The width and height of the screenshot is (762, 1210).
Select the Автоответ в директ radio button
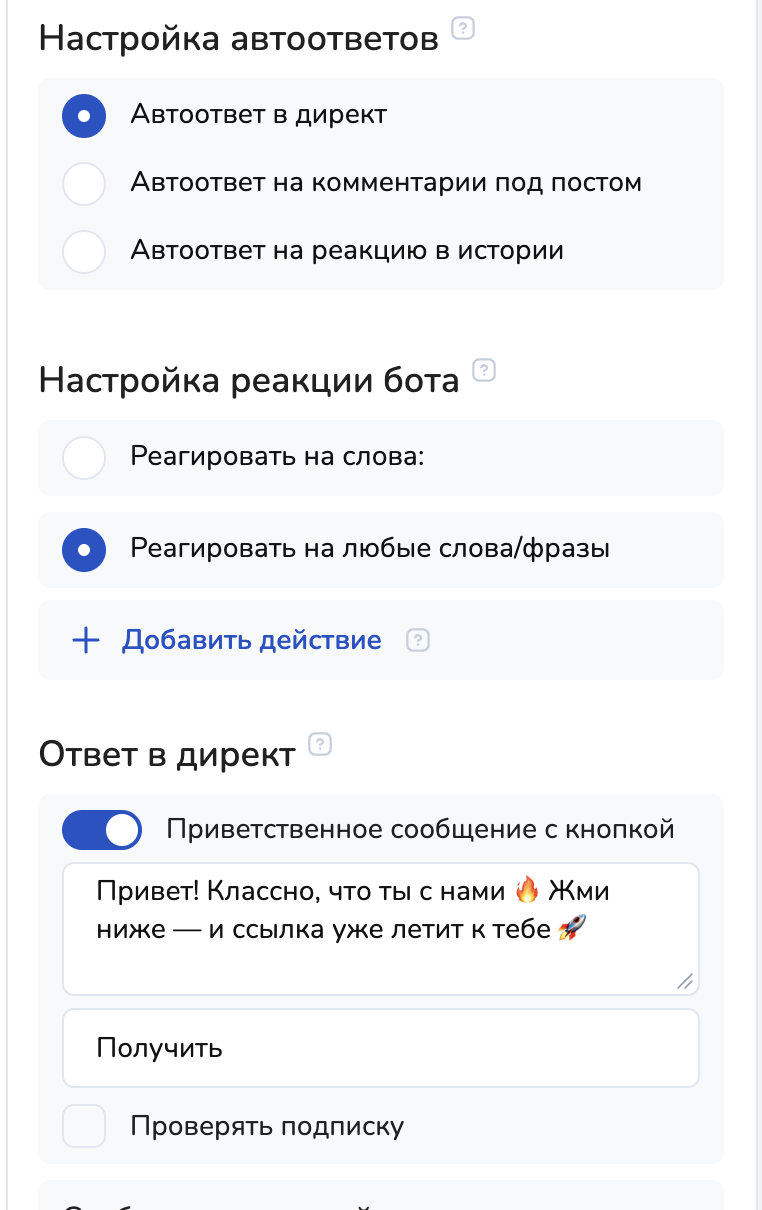tap(84, 115)
